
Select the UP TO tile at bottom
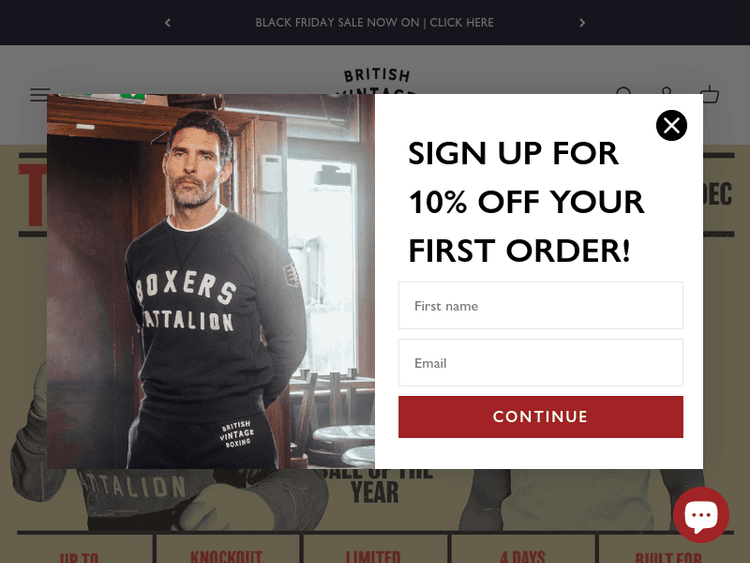pos(79,550)
